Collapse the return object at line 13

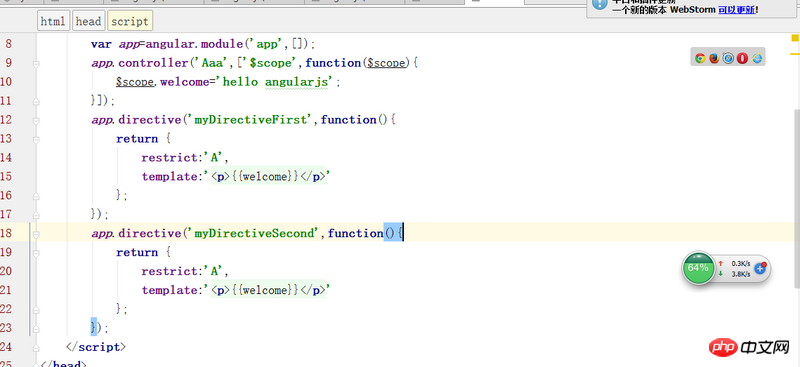pyautogui.click(x=36, y=140)
